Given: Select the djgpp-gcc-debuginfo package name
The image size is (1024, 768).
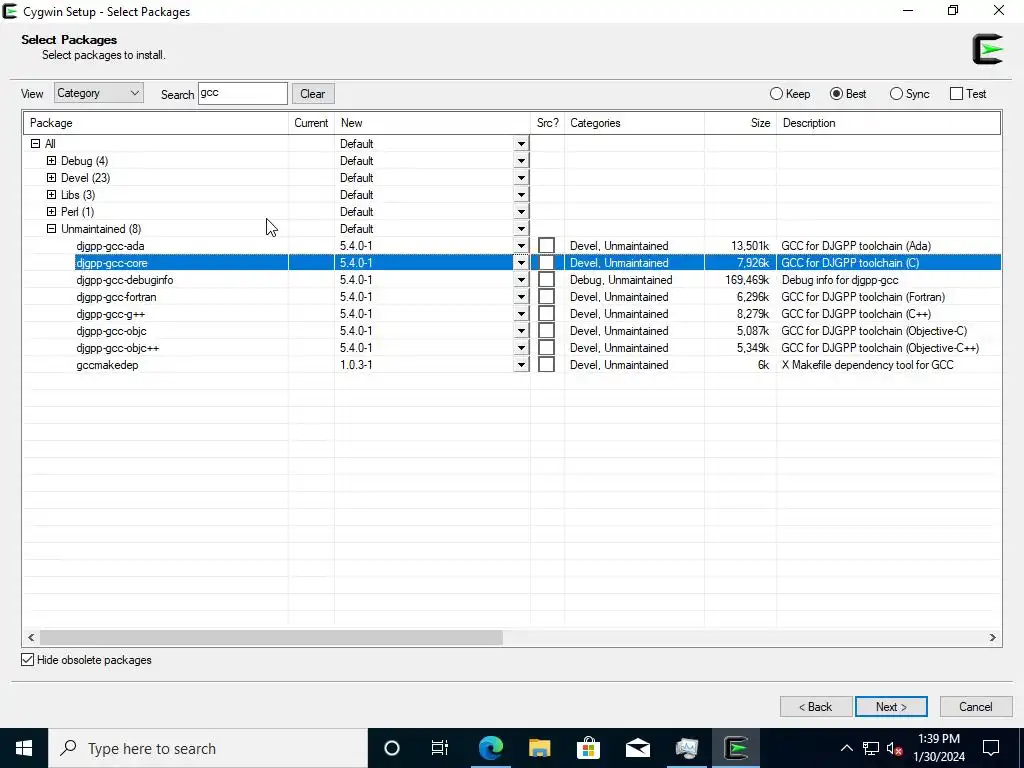Looking at the screenshot, I should click(x=125, y=280).
